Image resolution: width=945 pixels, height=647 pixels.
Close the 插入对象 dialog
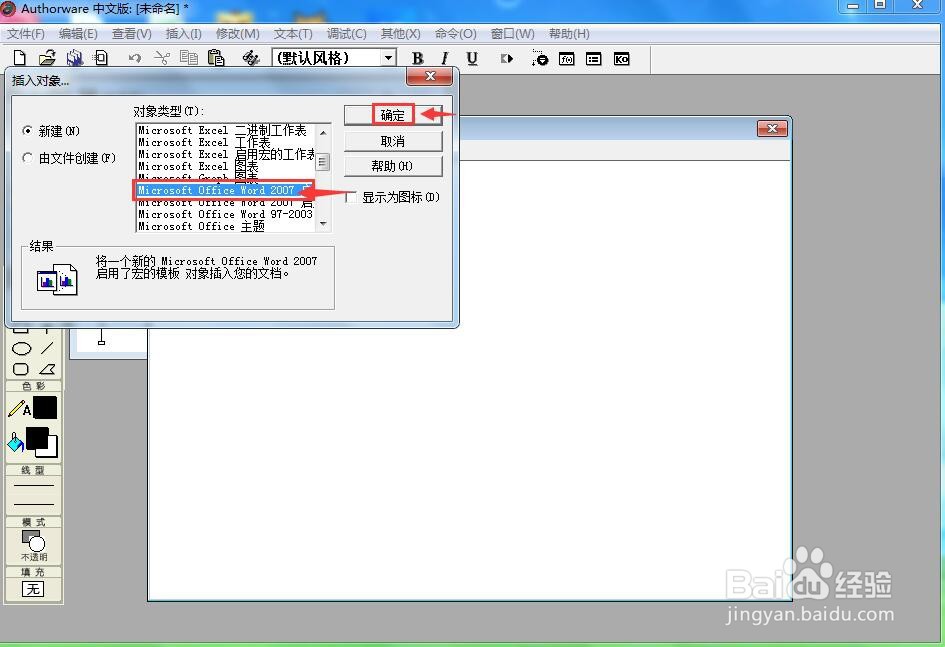click(430, 77)
